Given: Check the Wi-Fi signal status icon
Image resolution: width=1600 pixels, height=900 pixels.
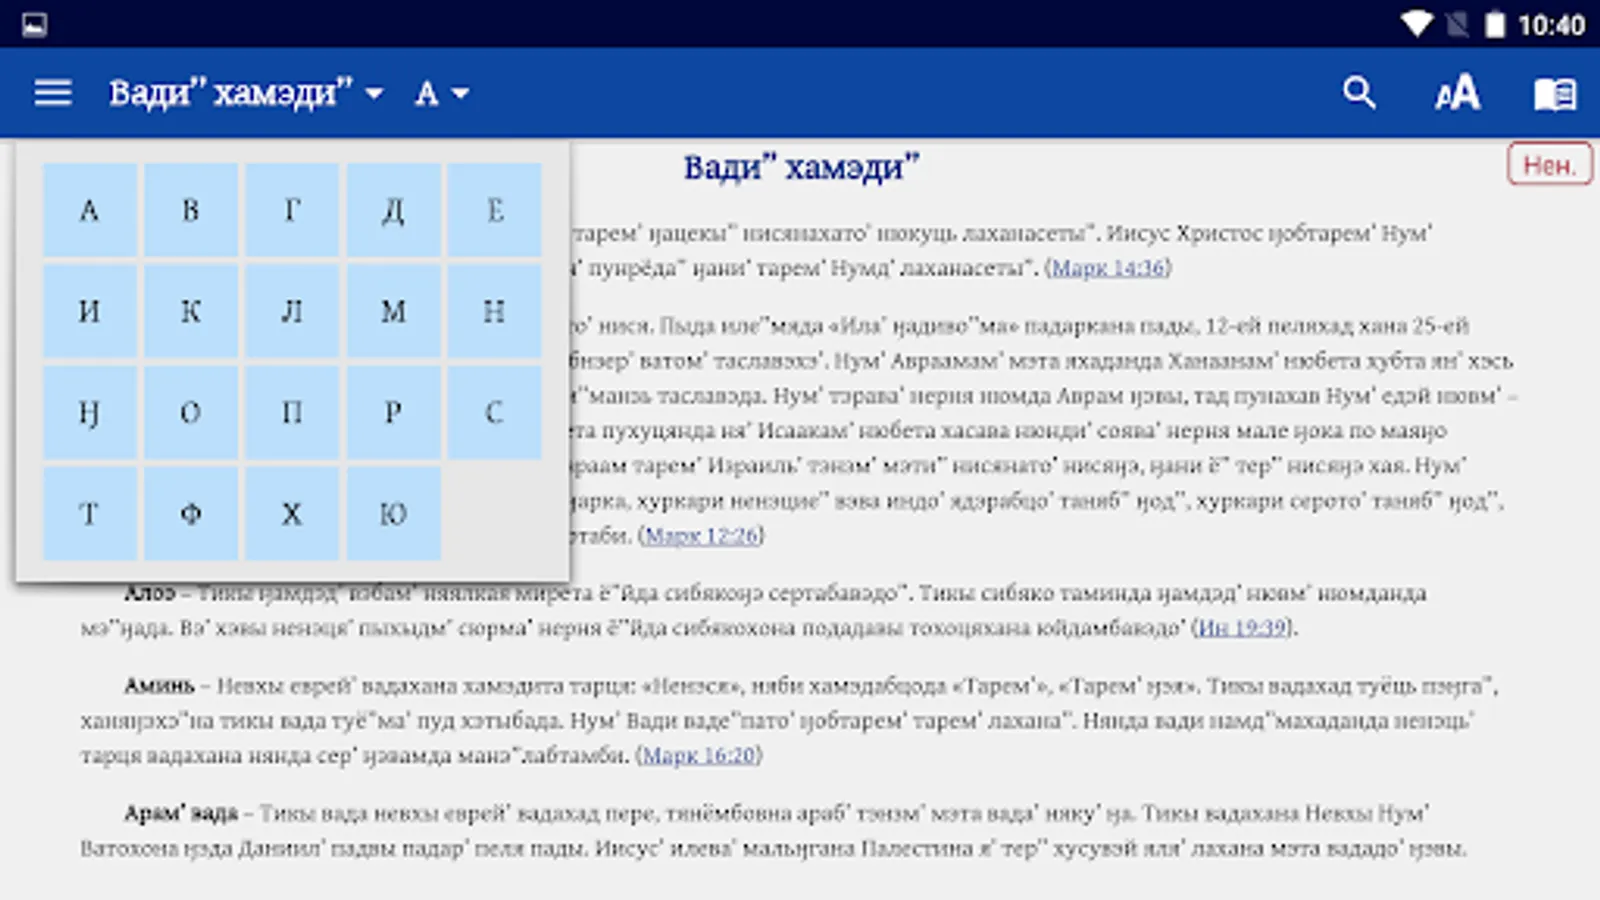Looking at the screenshot, I should click(1416, 24).
